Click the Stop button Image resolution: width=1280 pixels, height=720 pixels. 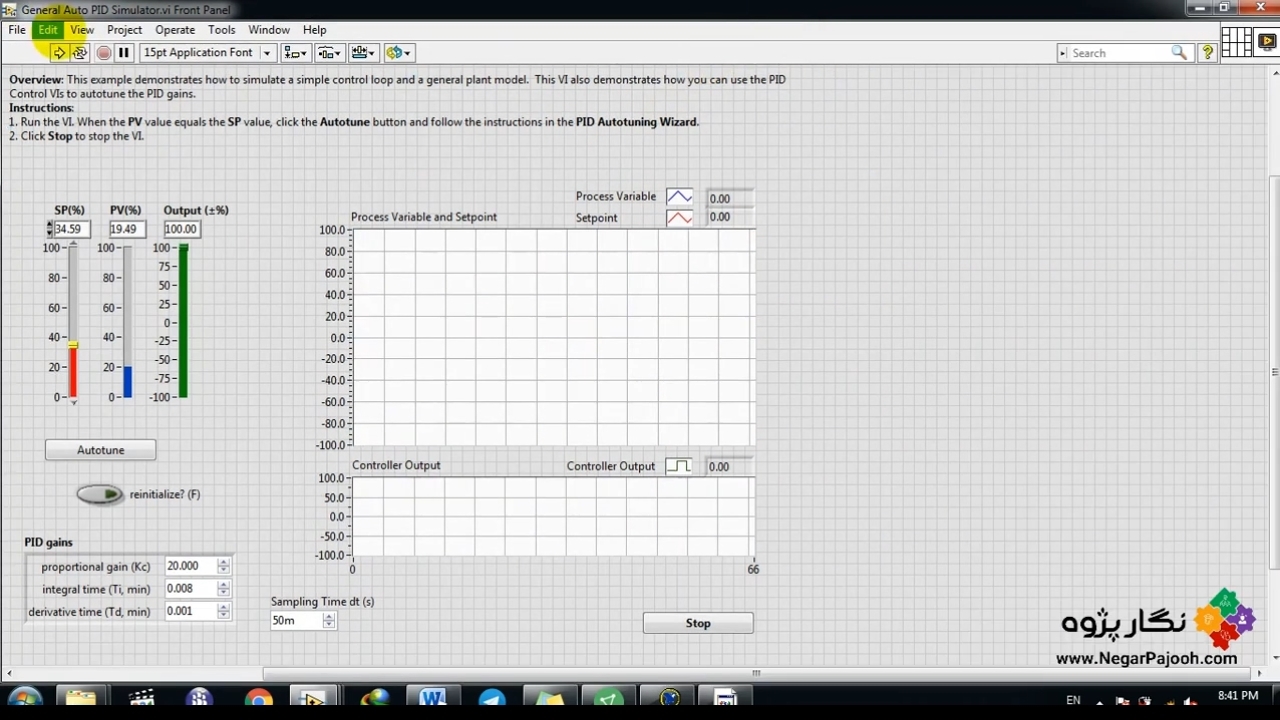698,623
